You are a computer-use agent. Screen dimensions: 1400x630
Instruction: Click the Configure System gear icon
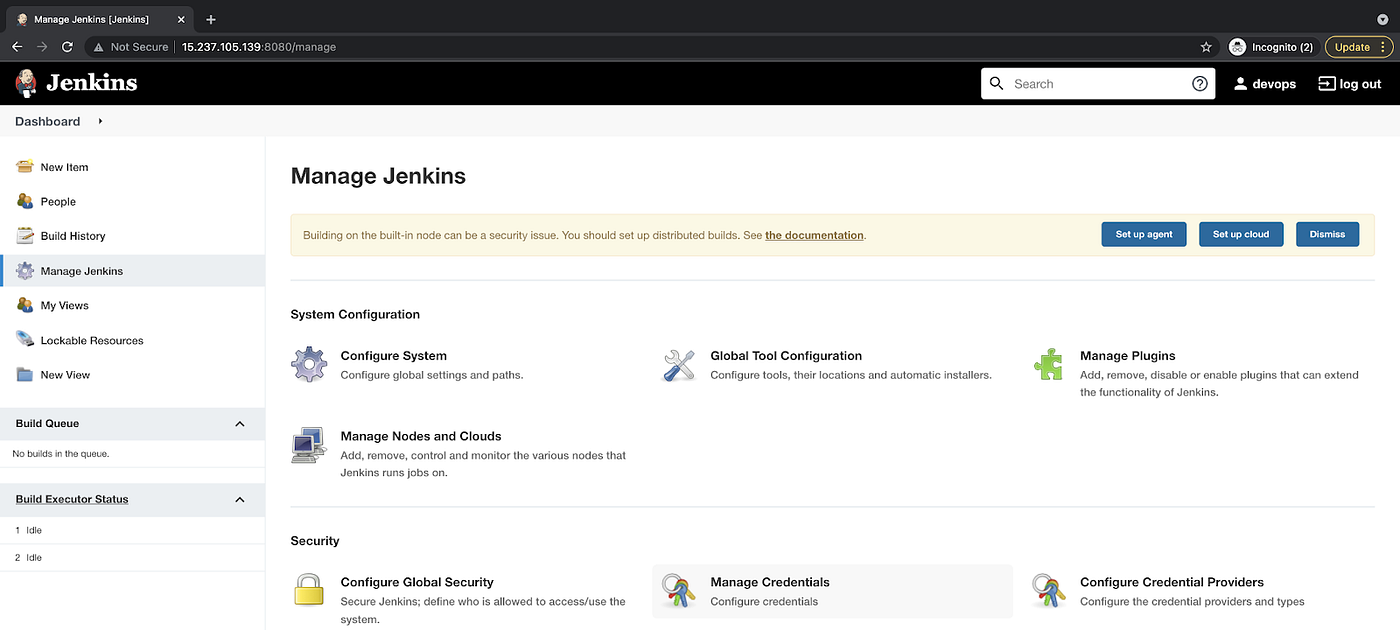pos(309,364)
